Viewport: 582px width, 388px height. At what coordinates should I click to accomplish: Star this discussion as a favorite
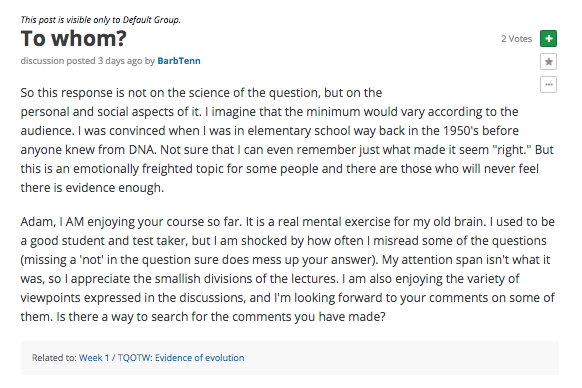(x=548, y=62)
